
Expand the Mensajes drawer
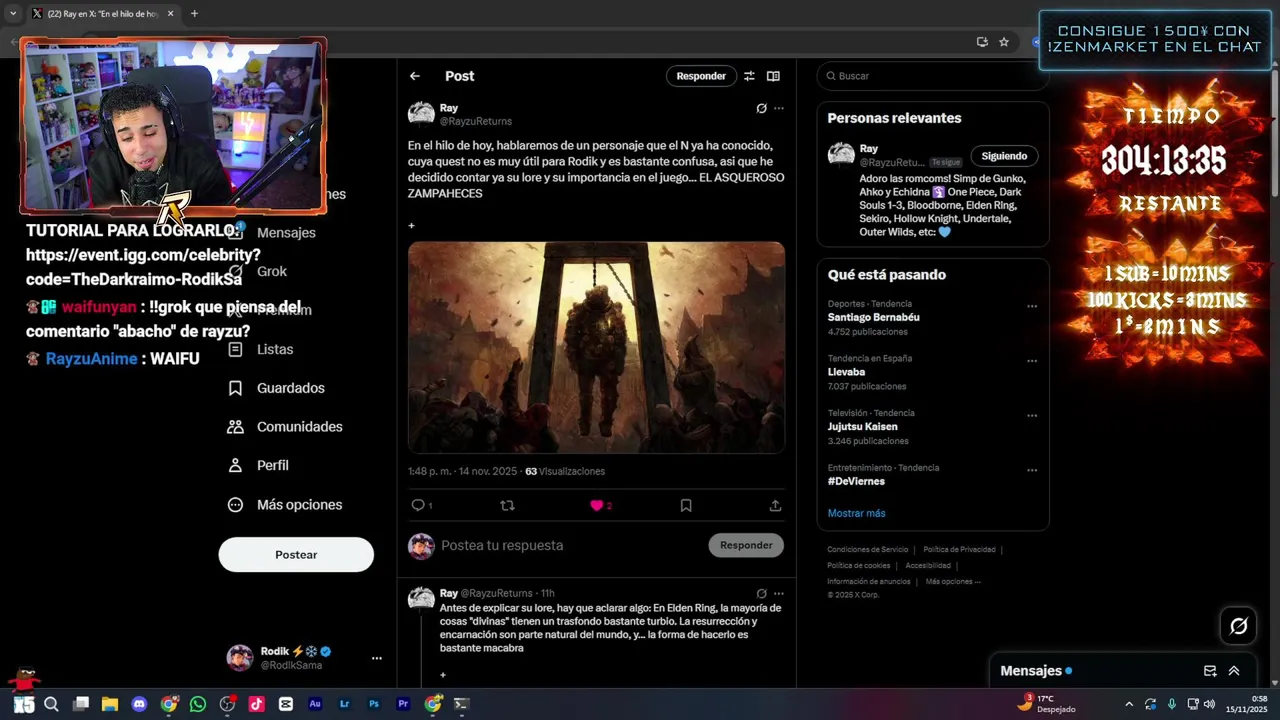coord(1234,671)
